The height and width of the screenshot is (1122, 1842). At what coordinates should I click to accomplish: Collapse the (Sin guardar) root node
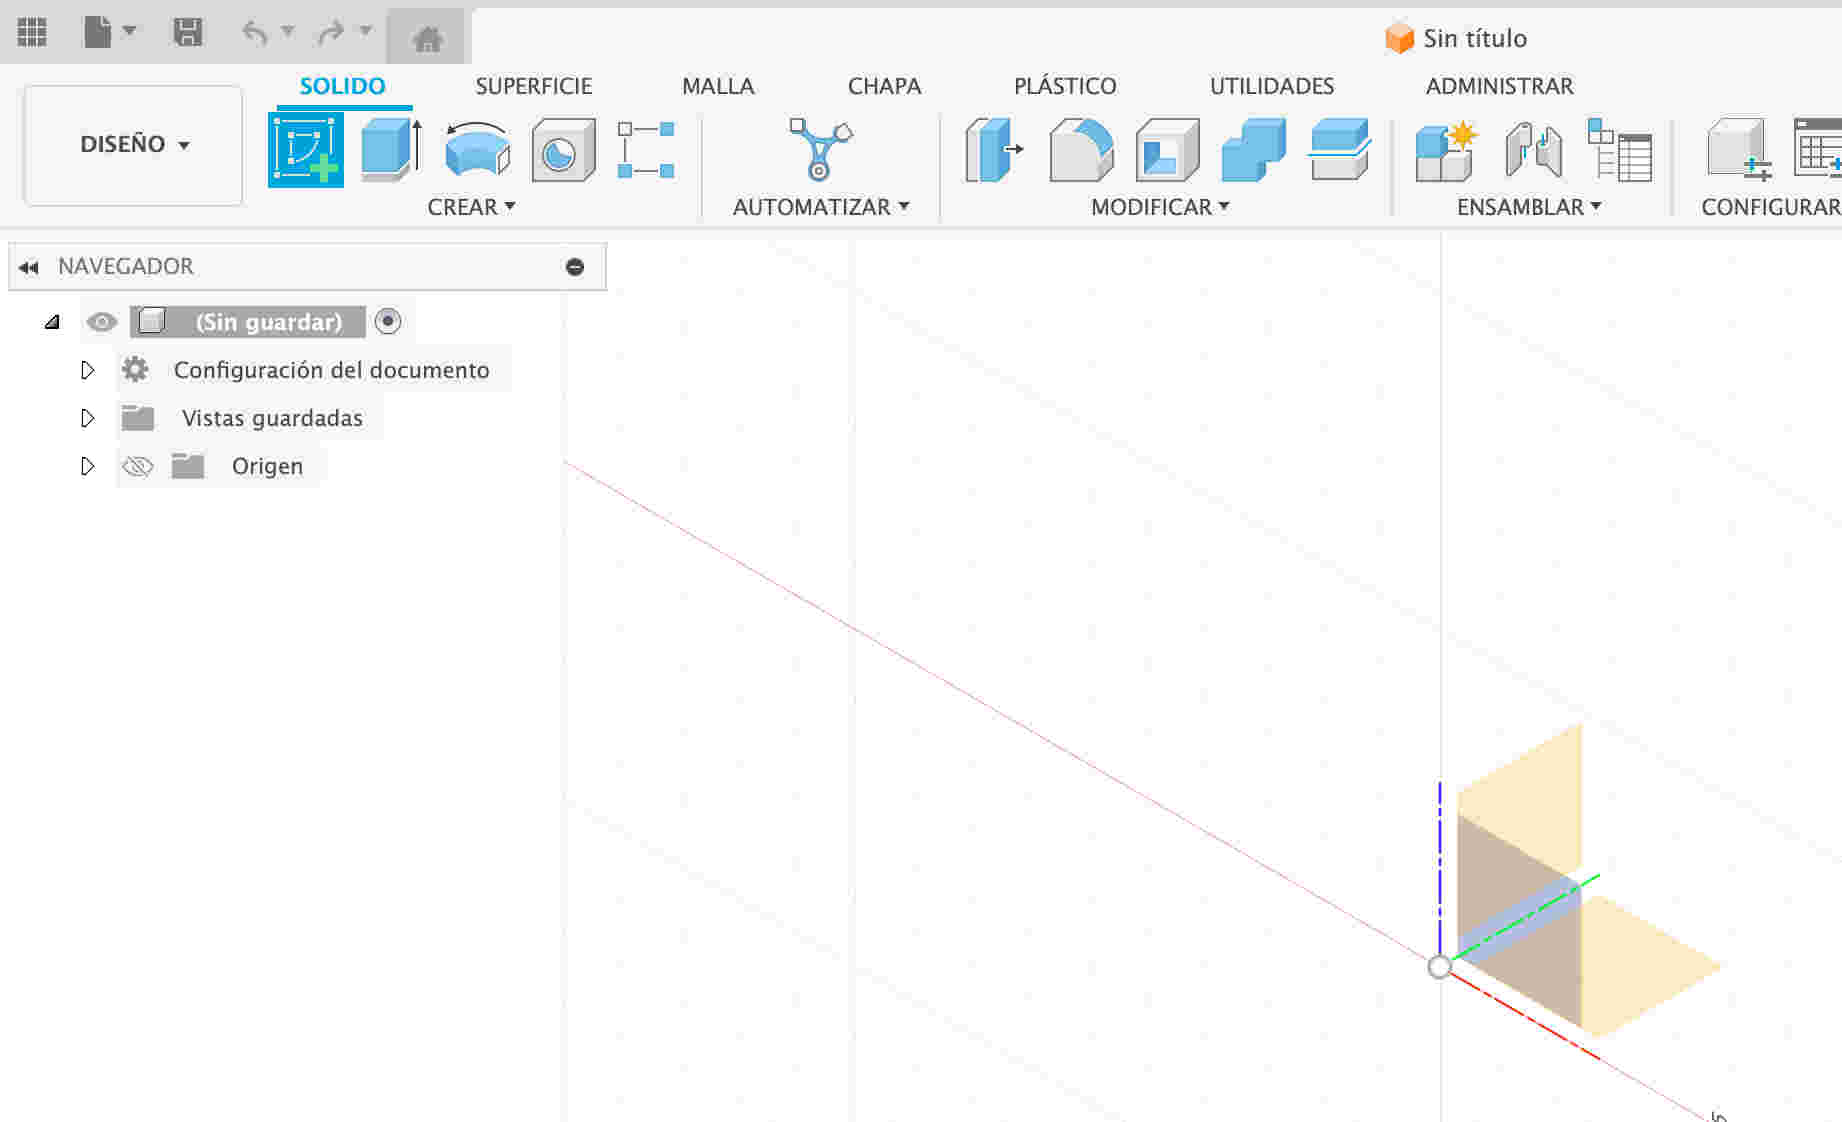[x=52, y=322]
